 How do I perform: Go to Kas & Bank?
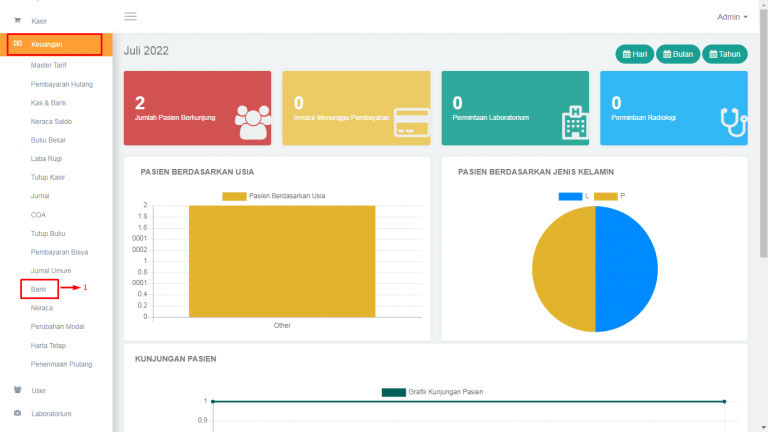pyautogui.click(x=48, y=103)
